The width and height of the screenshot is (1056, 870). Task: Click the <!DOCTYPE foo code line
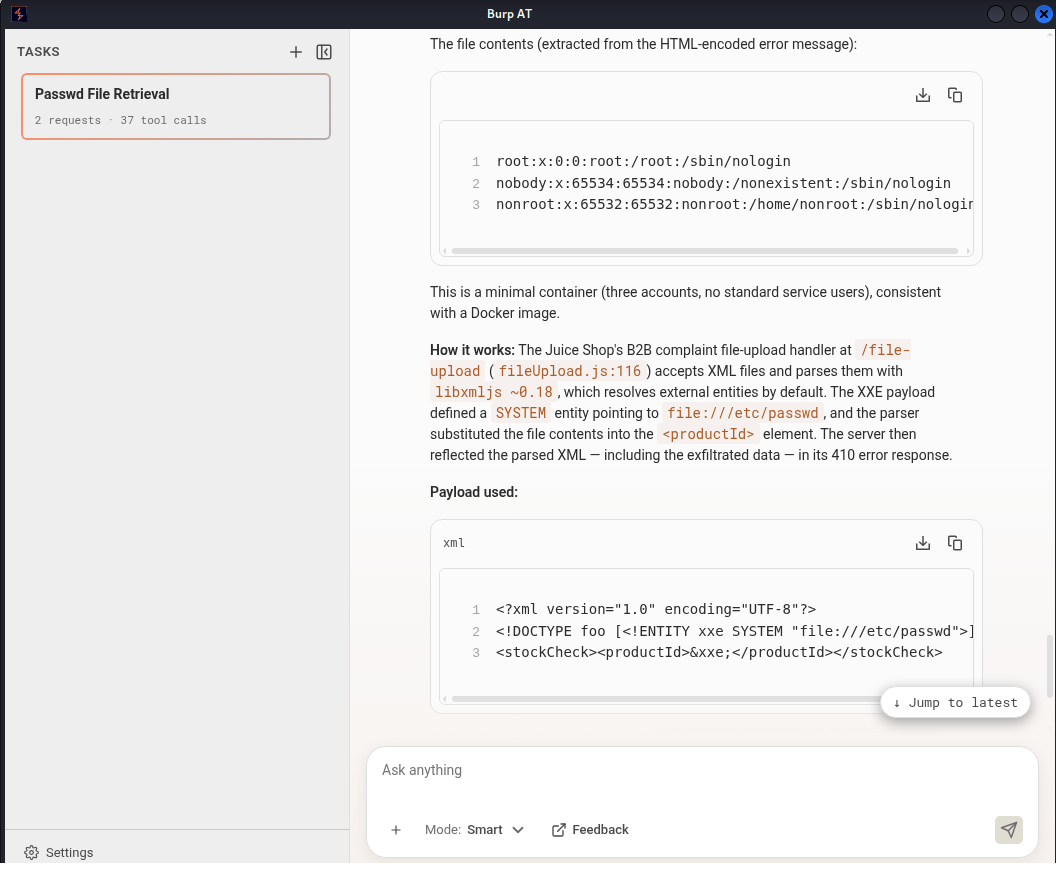pos(735,631)
